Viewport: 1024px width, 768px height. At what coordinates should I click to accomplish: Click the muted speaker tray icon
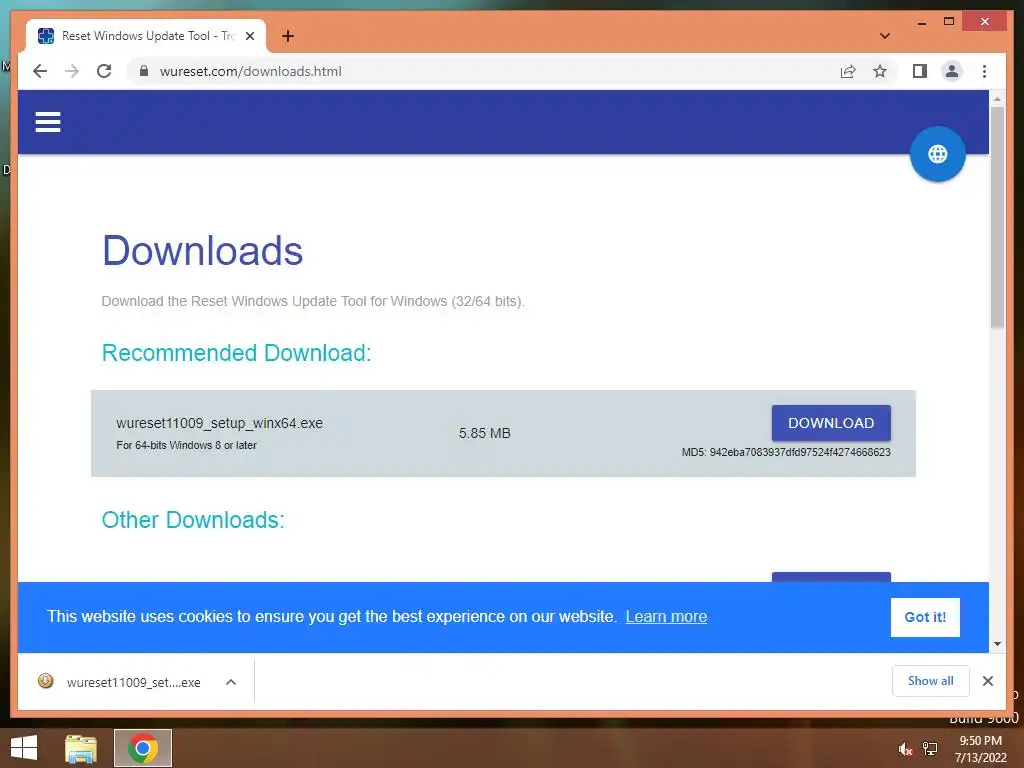pyautogui.click(x=905, y=749)
